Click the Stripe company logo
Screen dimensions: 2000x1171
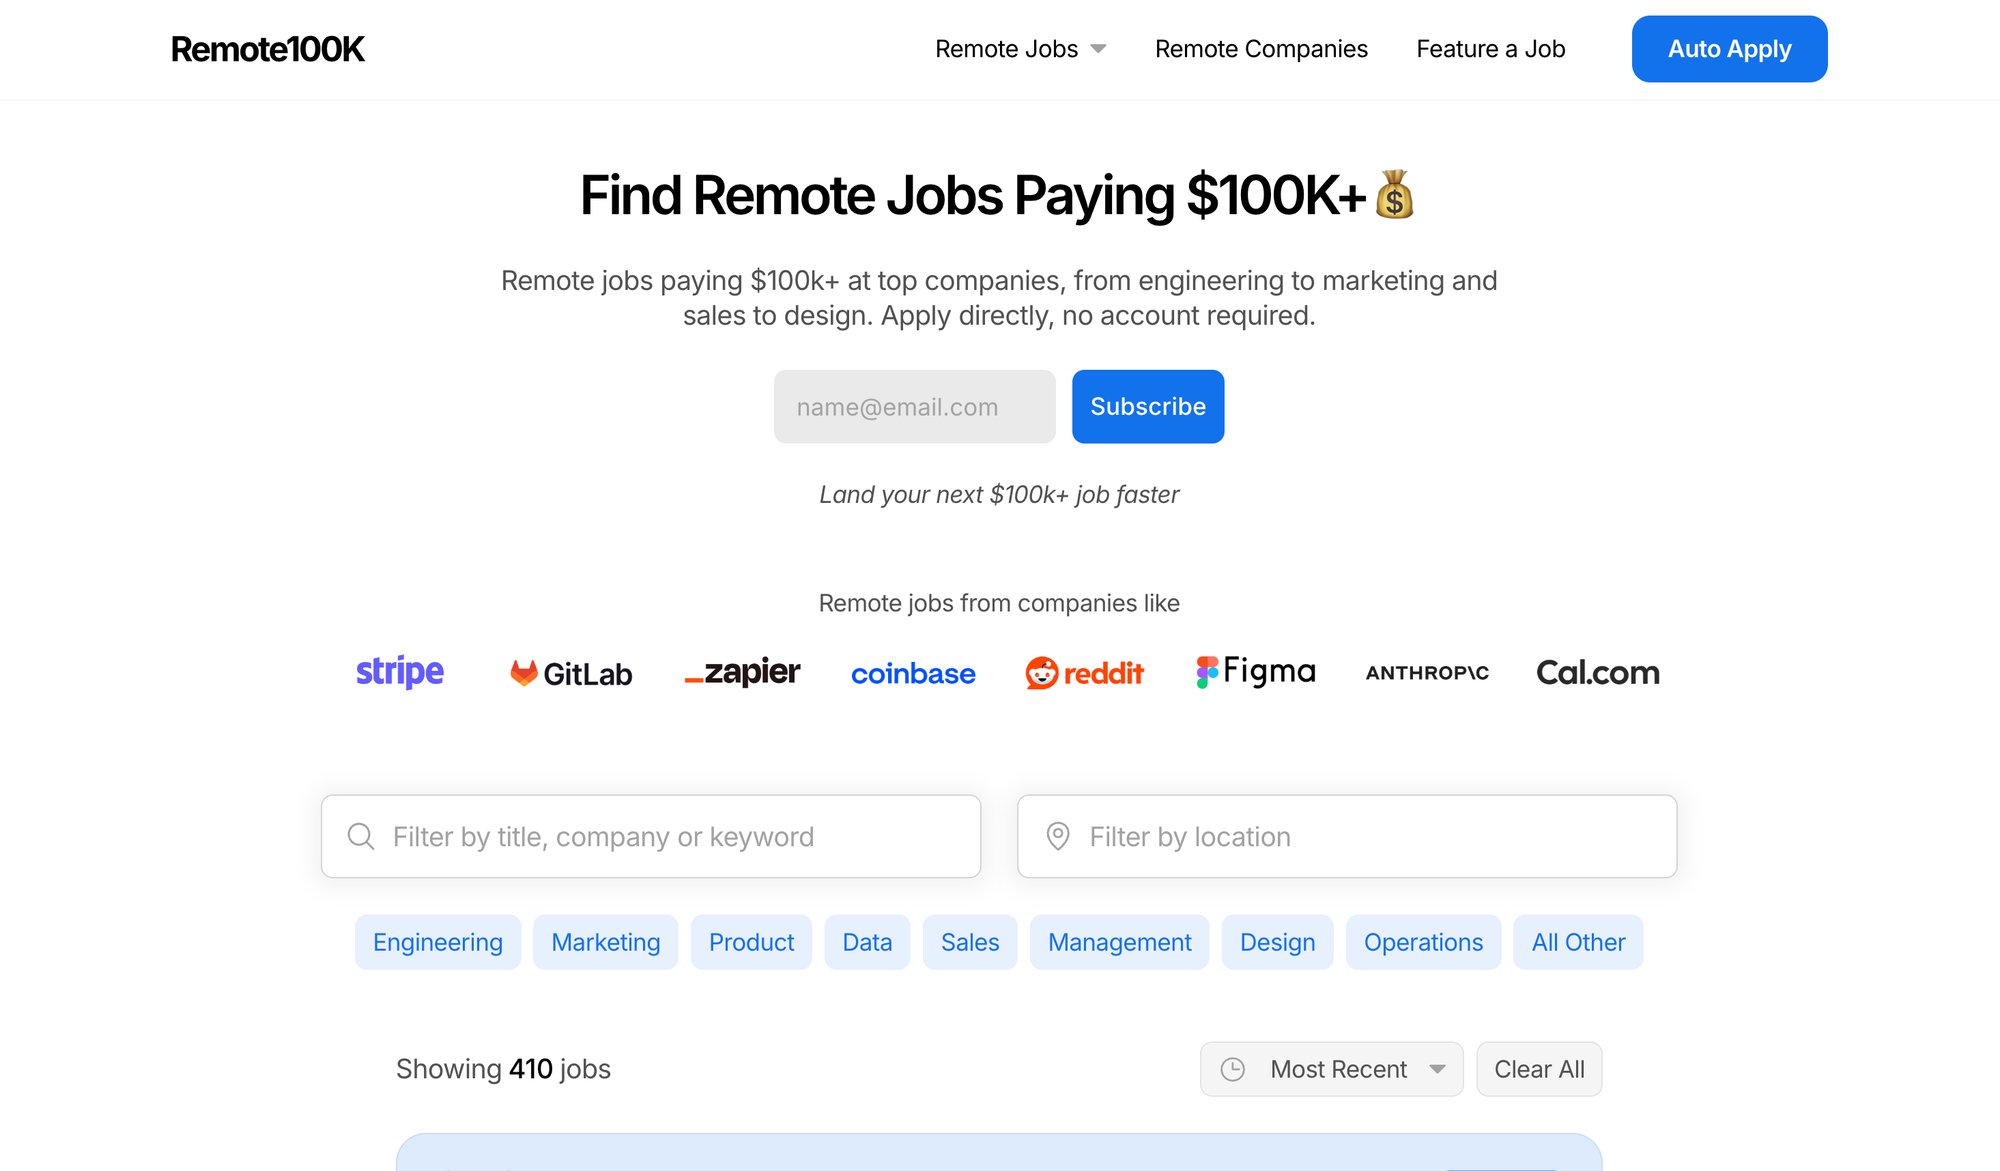(x=399, y=672)
